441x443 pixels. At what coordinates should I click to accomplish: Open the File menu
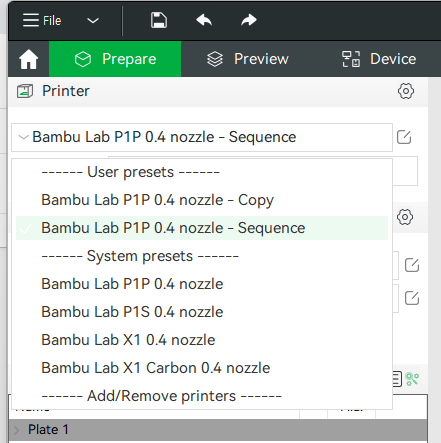[42, 21]
